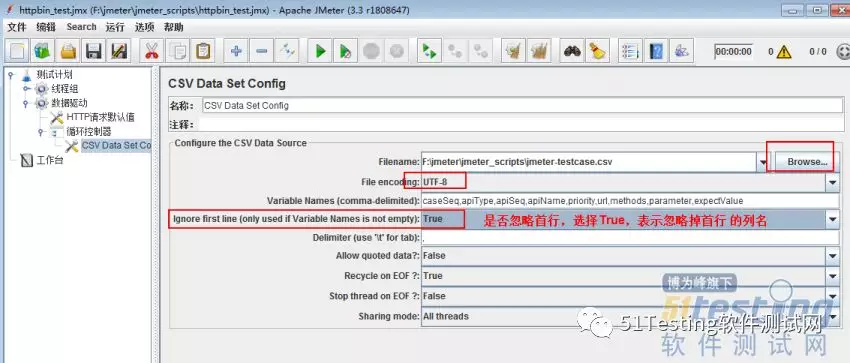
Task: Cut the selection with the scissors icon
Action: (151, 51)
